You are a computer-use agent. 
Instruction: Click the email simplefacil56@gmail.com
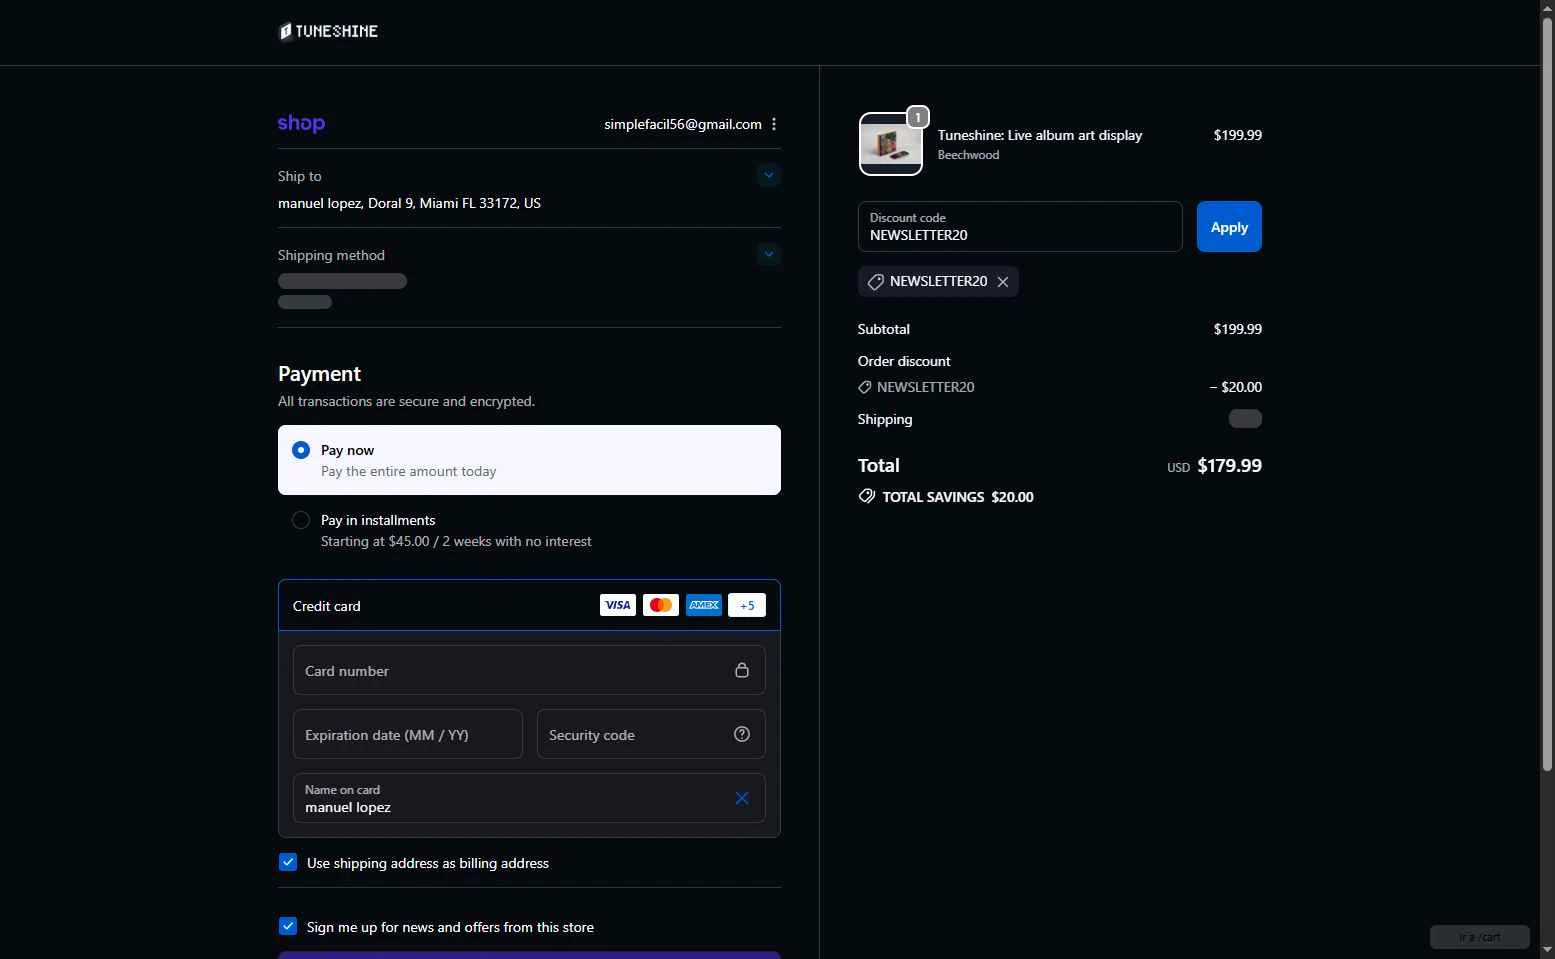coord(683,124)
